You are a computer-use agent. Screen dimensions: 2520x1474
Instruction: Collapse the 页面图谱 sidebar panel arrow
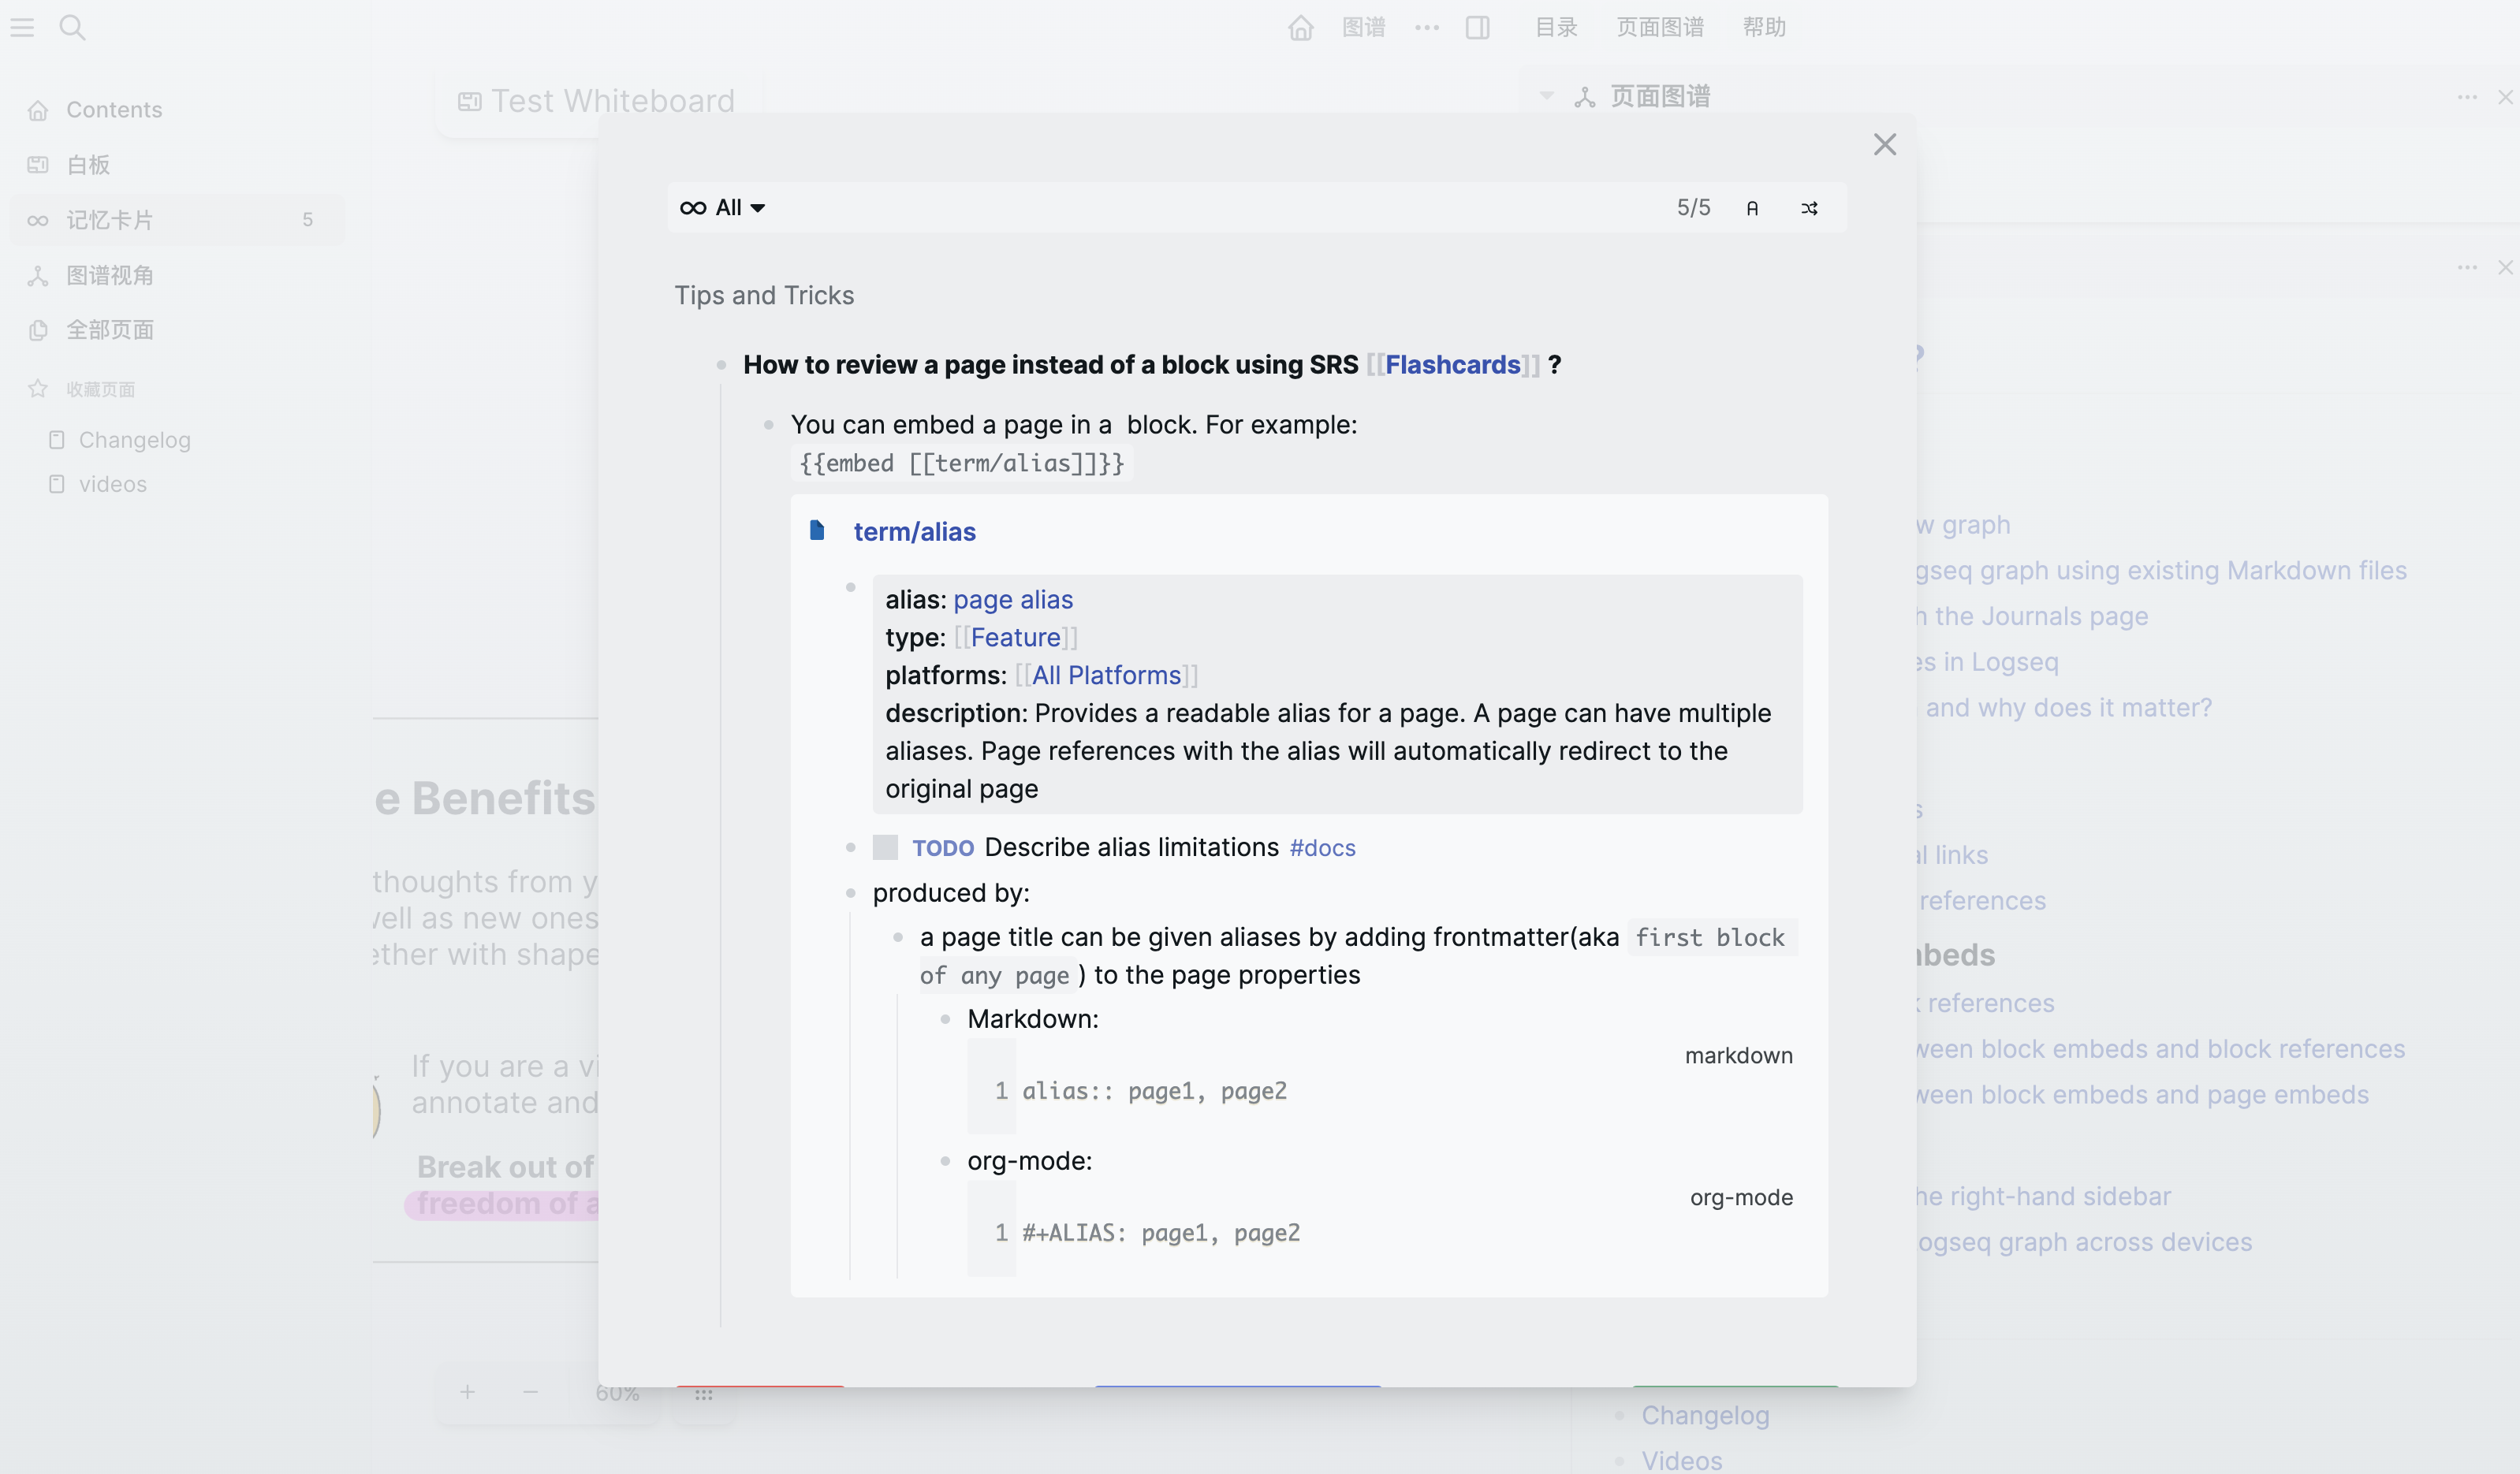coord(1546,96)
